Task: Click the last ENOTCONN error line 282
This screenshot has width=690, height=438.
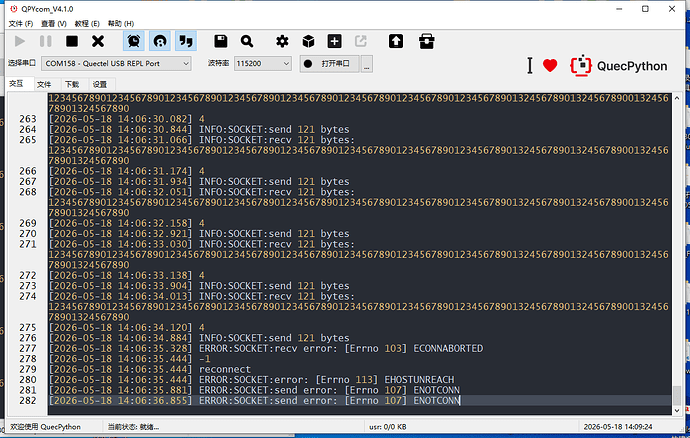Action: click(254, 401)
